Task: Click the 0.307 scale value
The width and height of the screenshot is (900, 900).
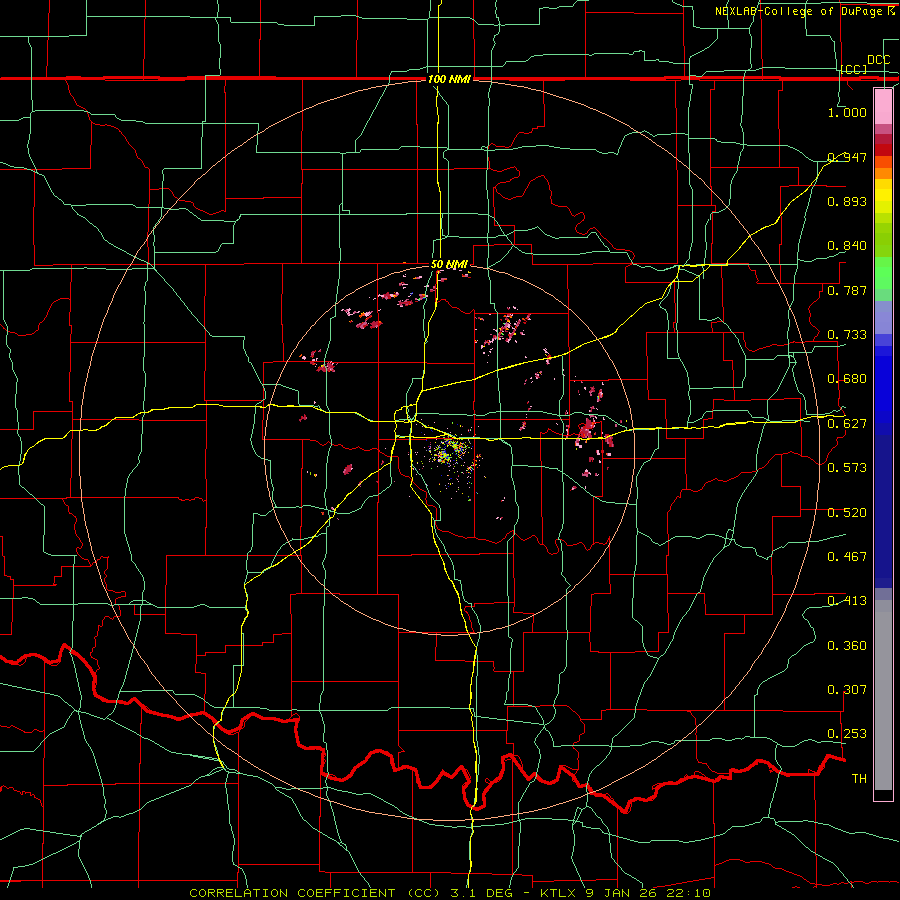Action: [x=847, y=689]
